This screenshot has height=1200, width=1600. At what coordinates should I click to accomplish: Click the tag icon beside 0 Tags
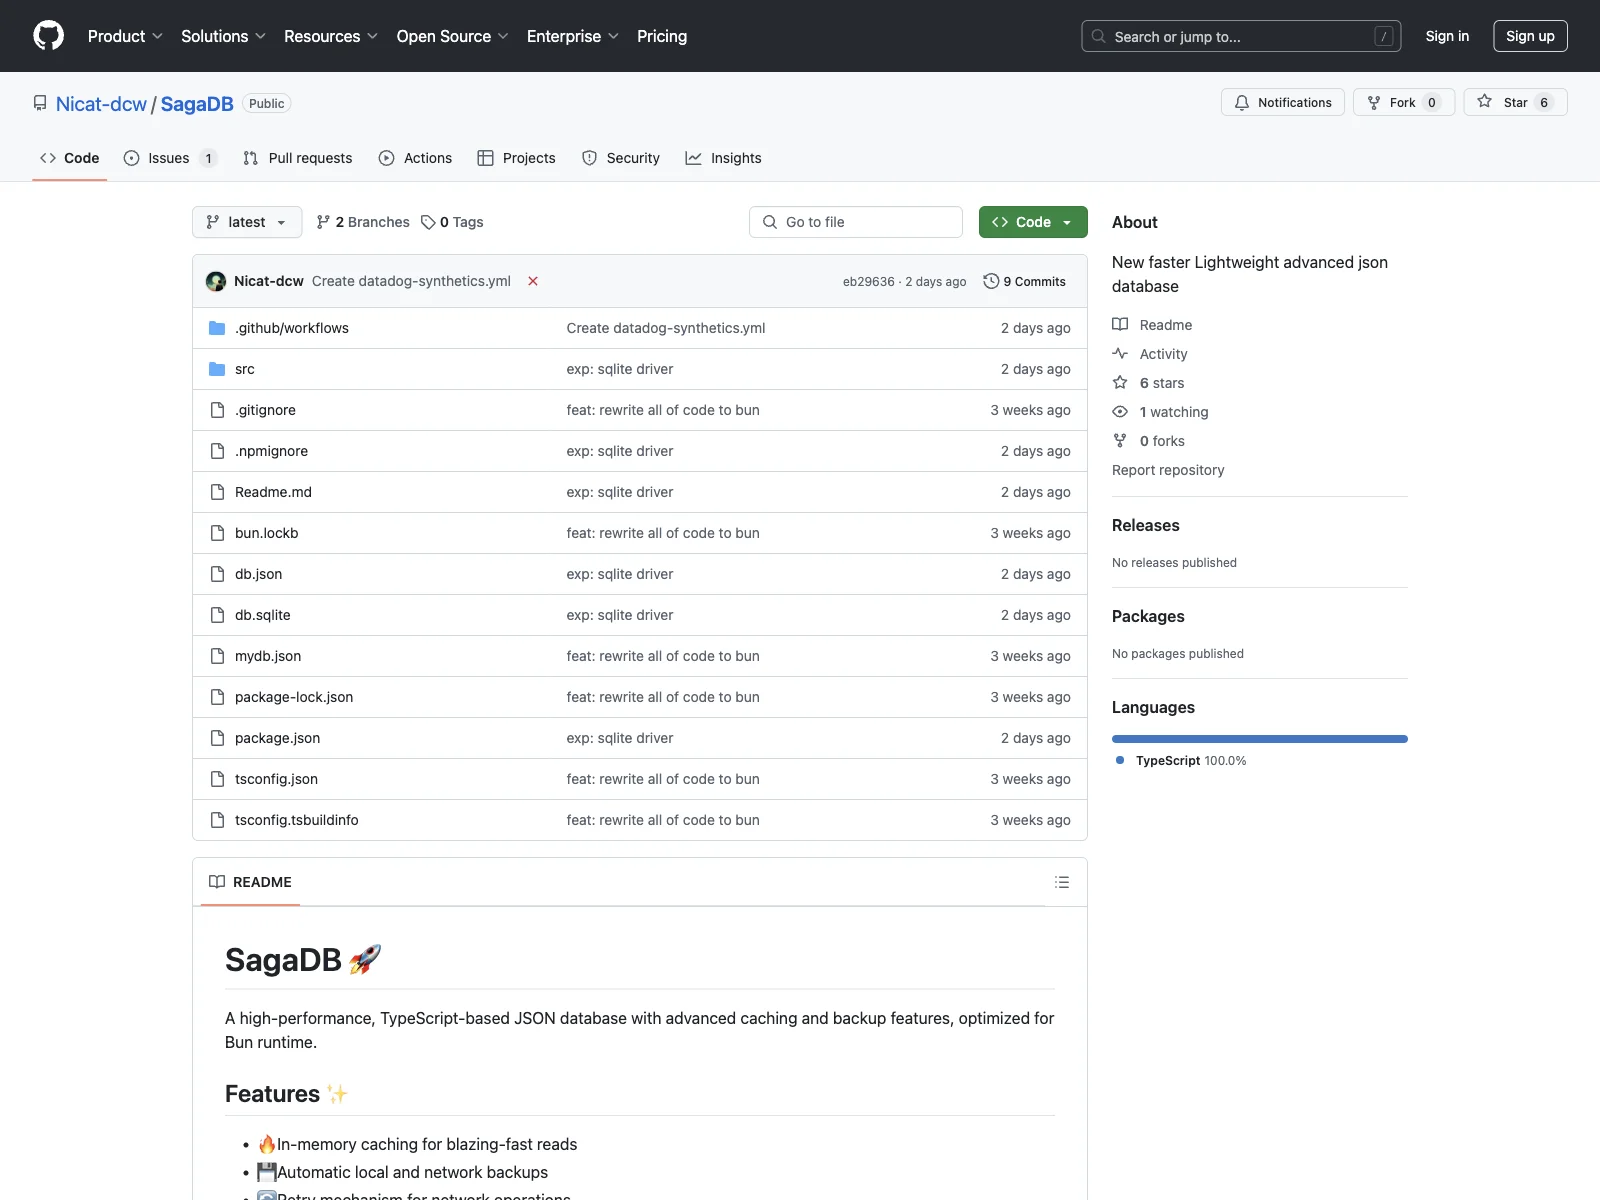point(428,222)
